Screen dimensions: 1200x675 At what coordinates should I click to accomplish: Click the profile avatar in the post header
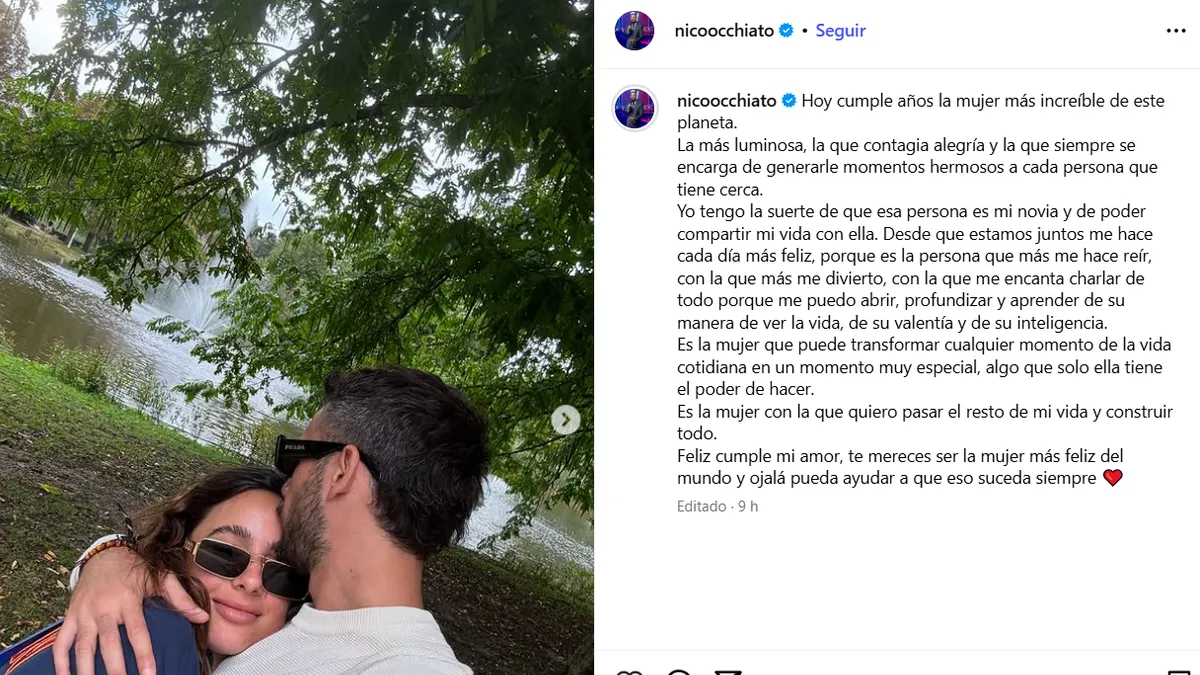coord(634,31)
